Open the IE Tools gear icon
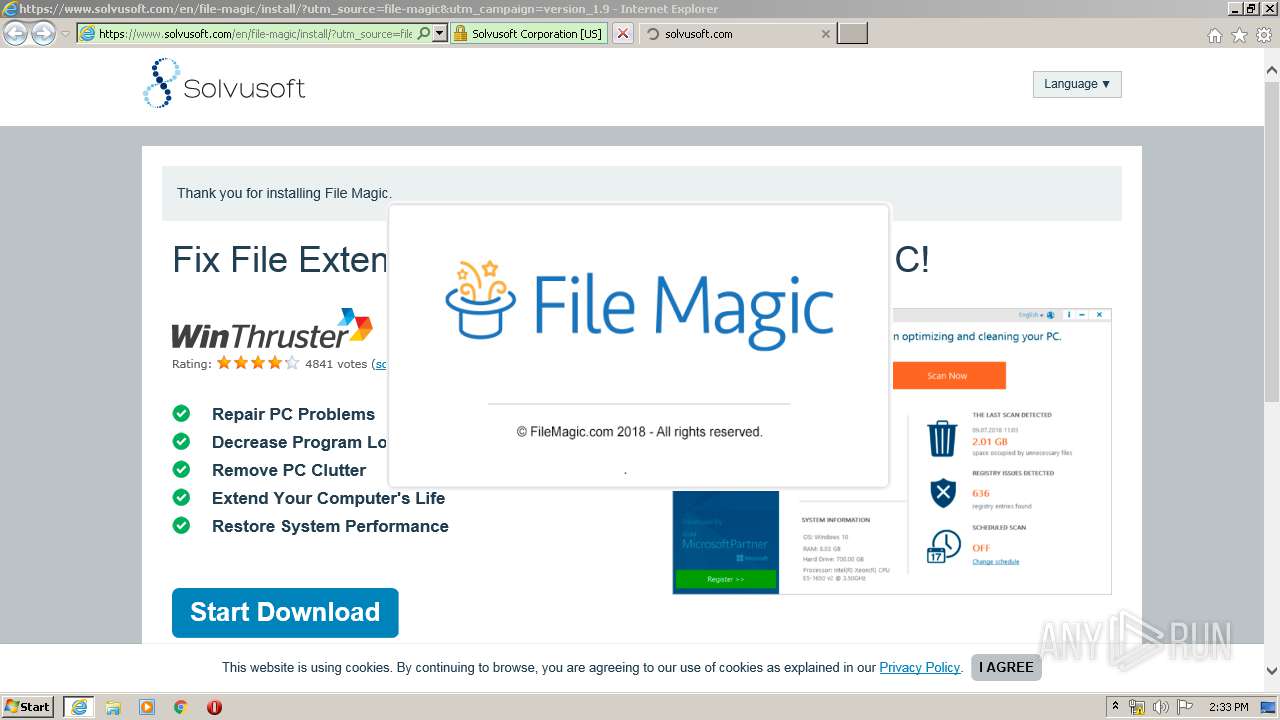Screen dimensions: 1280x720 tap(1264, 35)
